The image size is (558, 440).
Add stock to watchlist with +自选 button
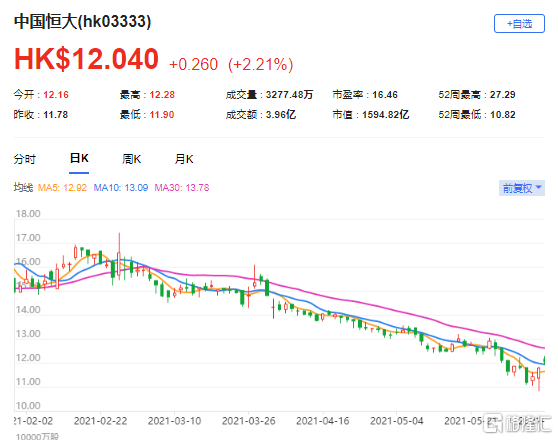click(x=519, y=23)
